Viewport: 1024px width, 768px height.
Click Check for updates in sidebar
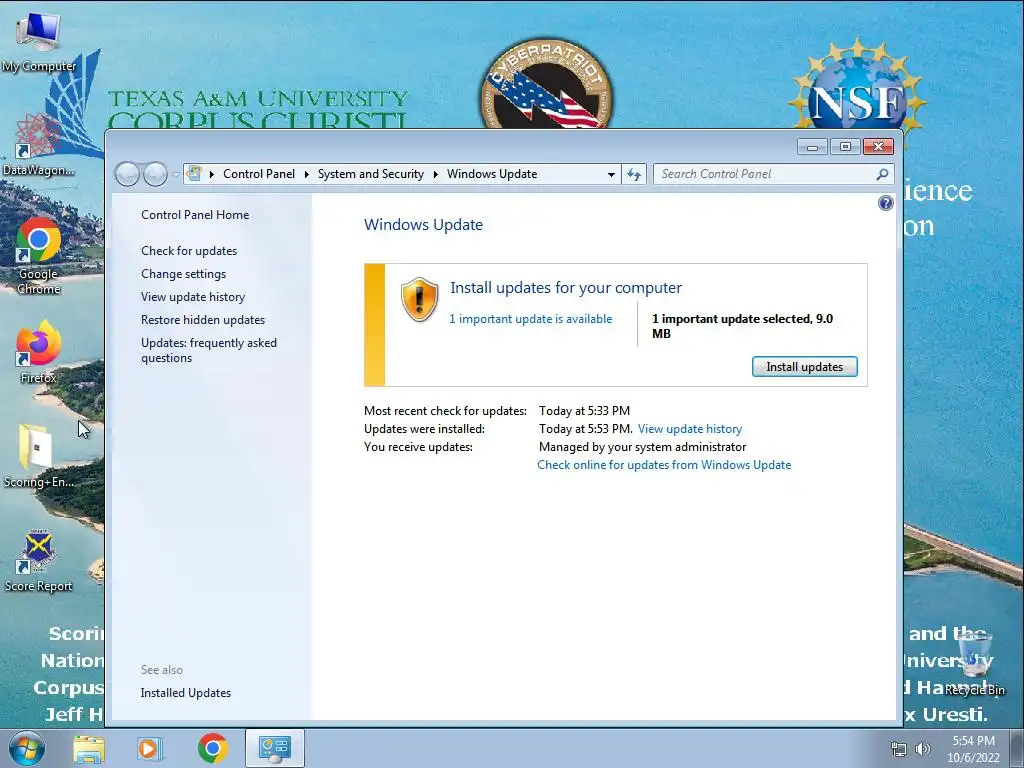tap(189, 251)
